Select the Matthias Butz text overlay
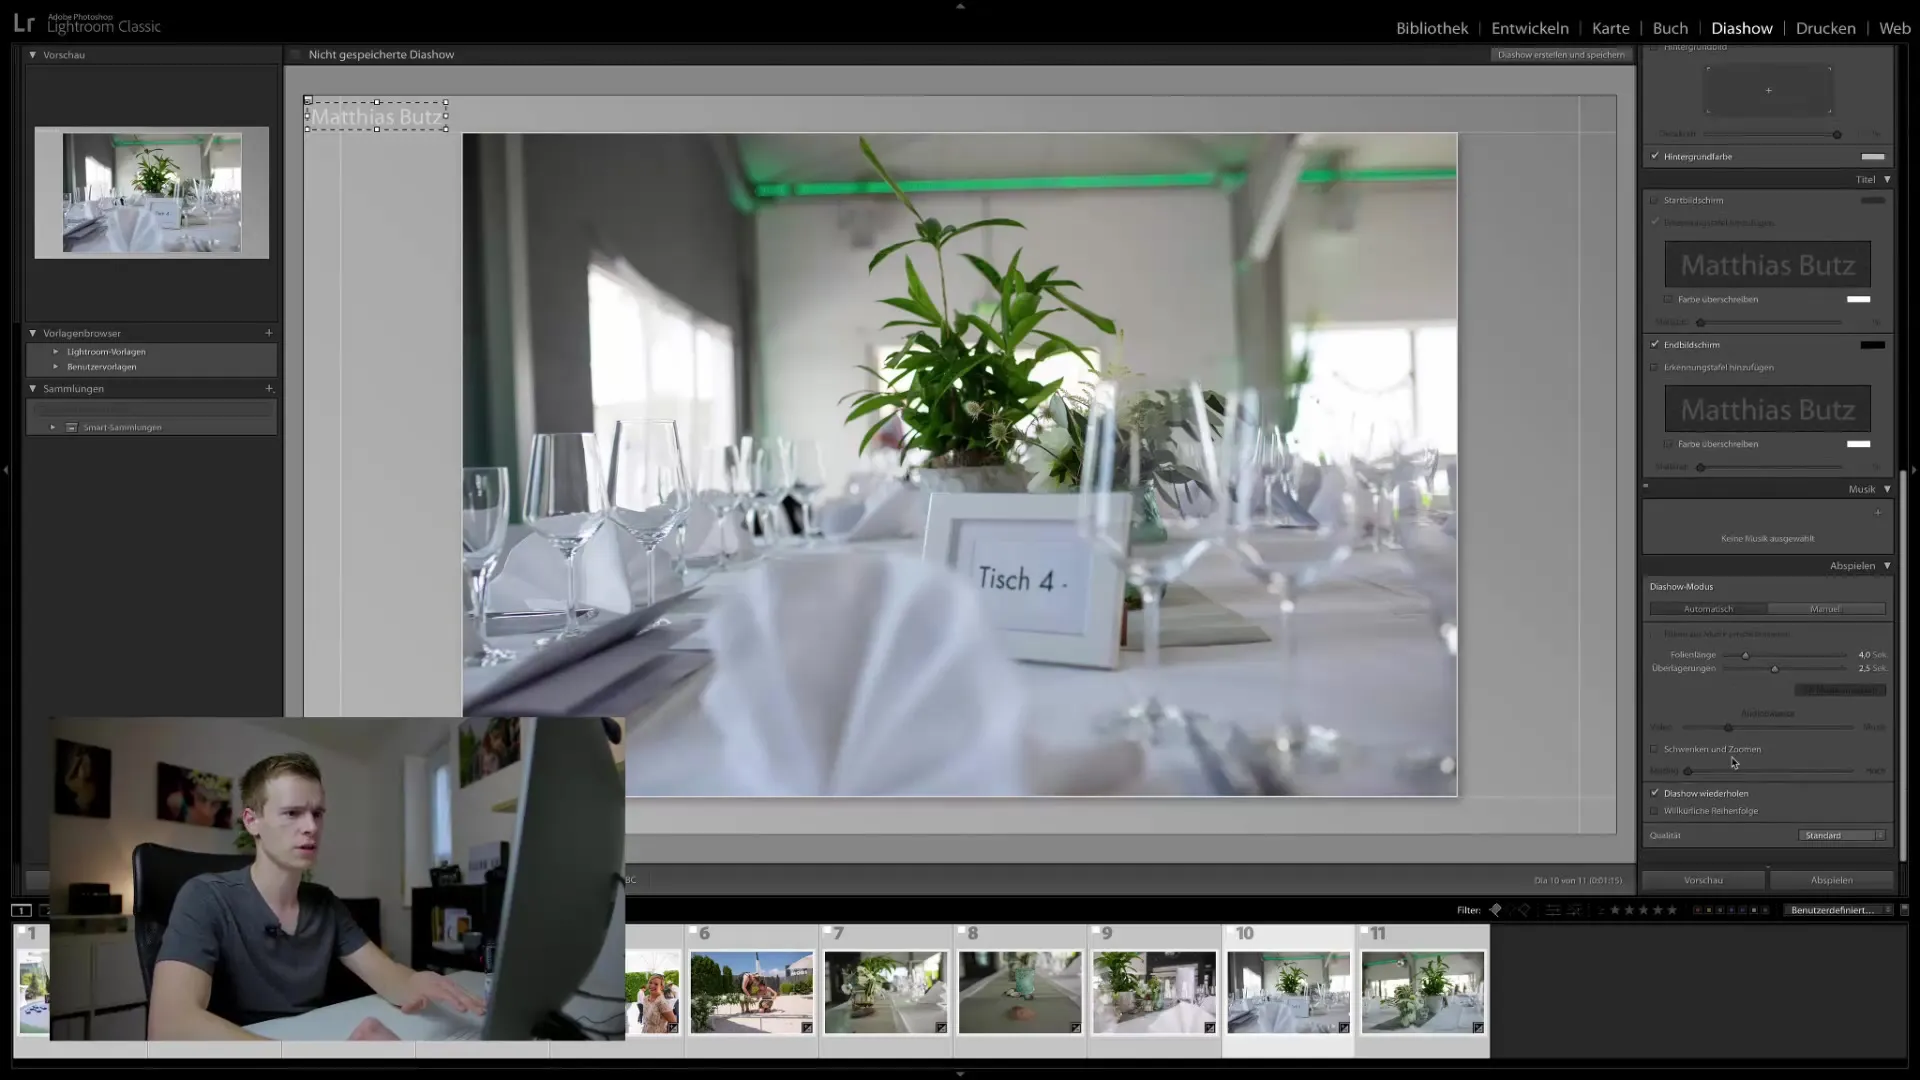 [x=376, y=116]
